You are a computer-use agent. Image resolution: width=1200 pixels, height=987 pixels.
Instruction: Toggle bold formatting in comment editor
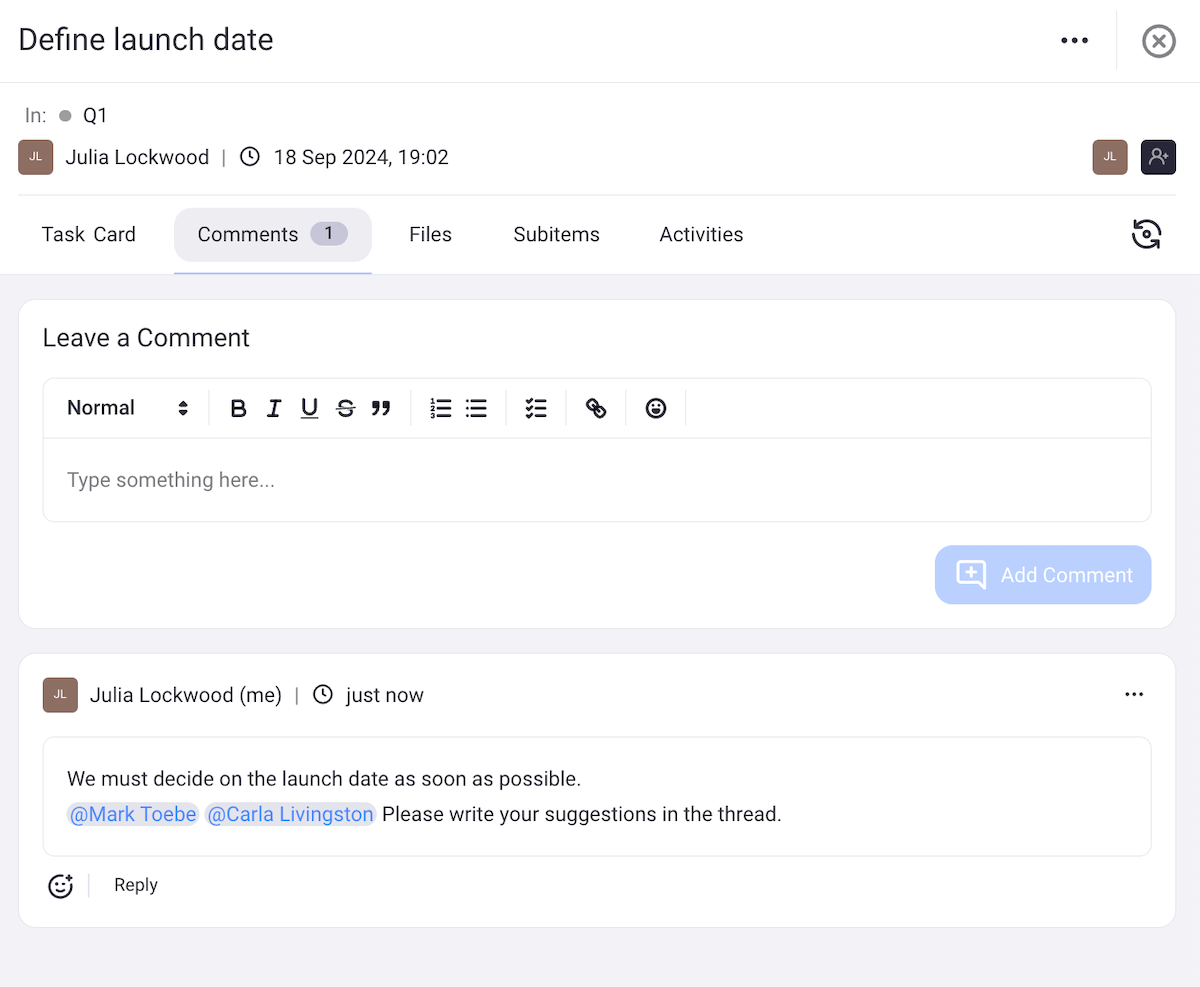tap(238, 408)
